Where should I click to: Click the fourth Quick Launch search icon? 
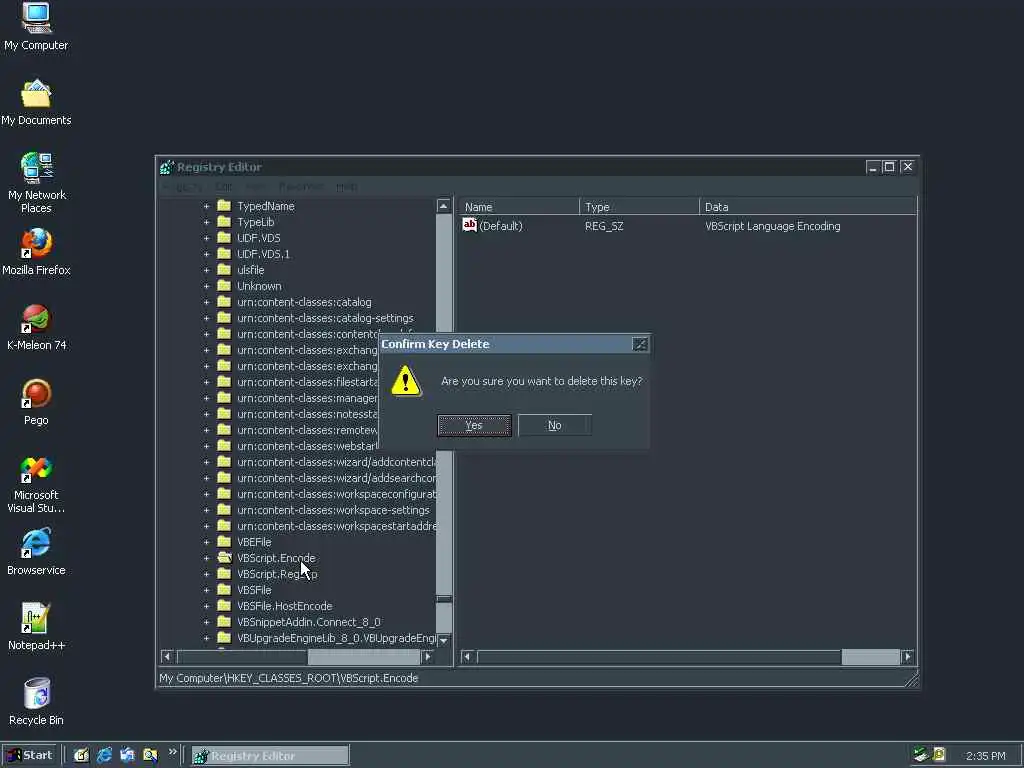click(x=150, y=756)
